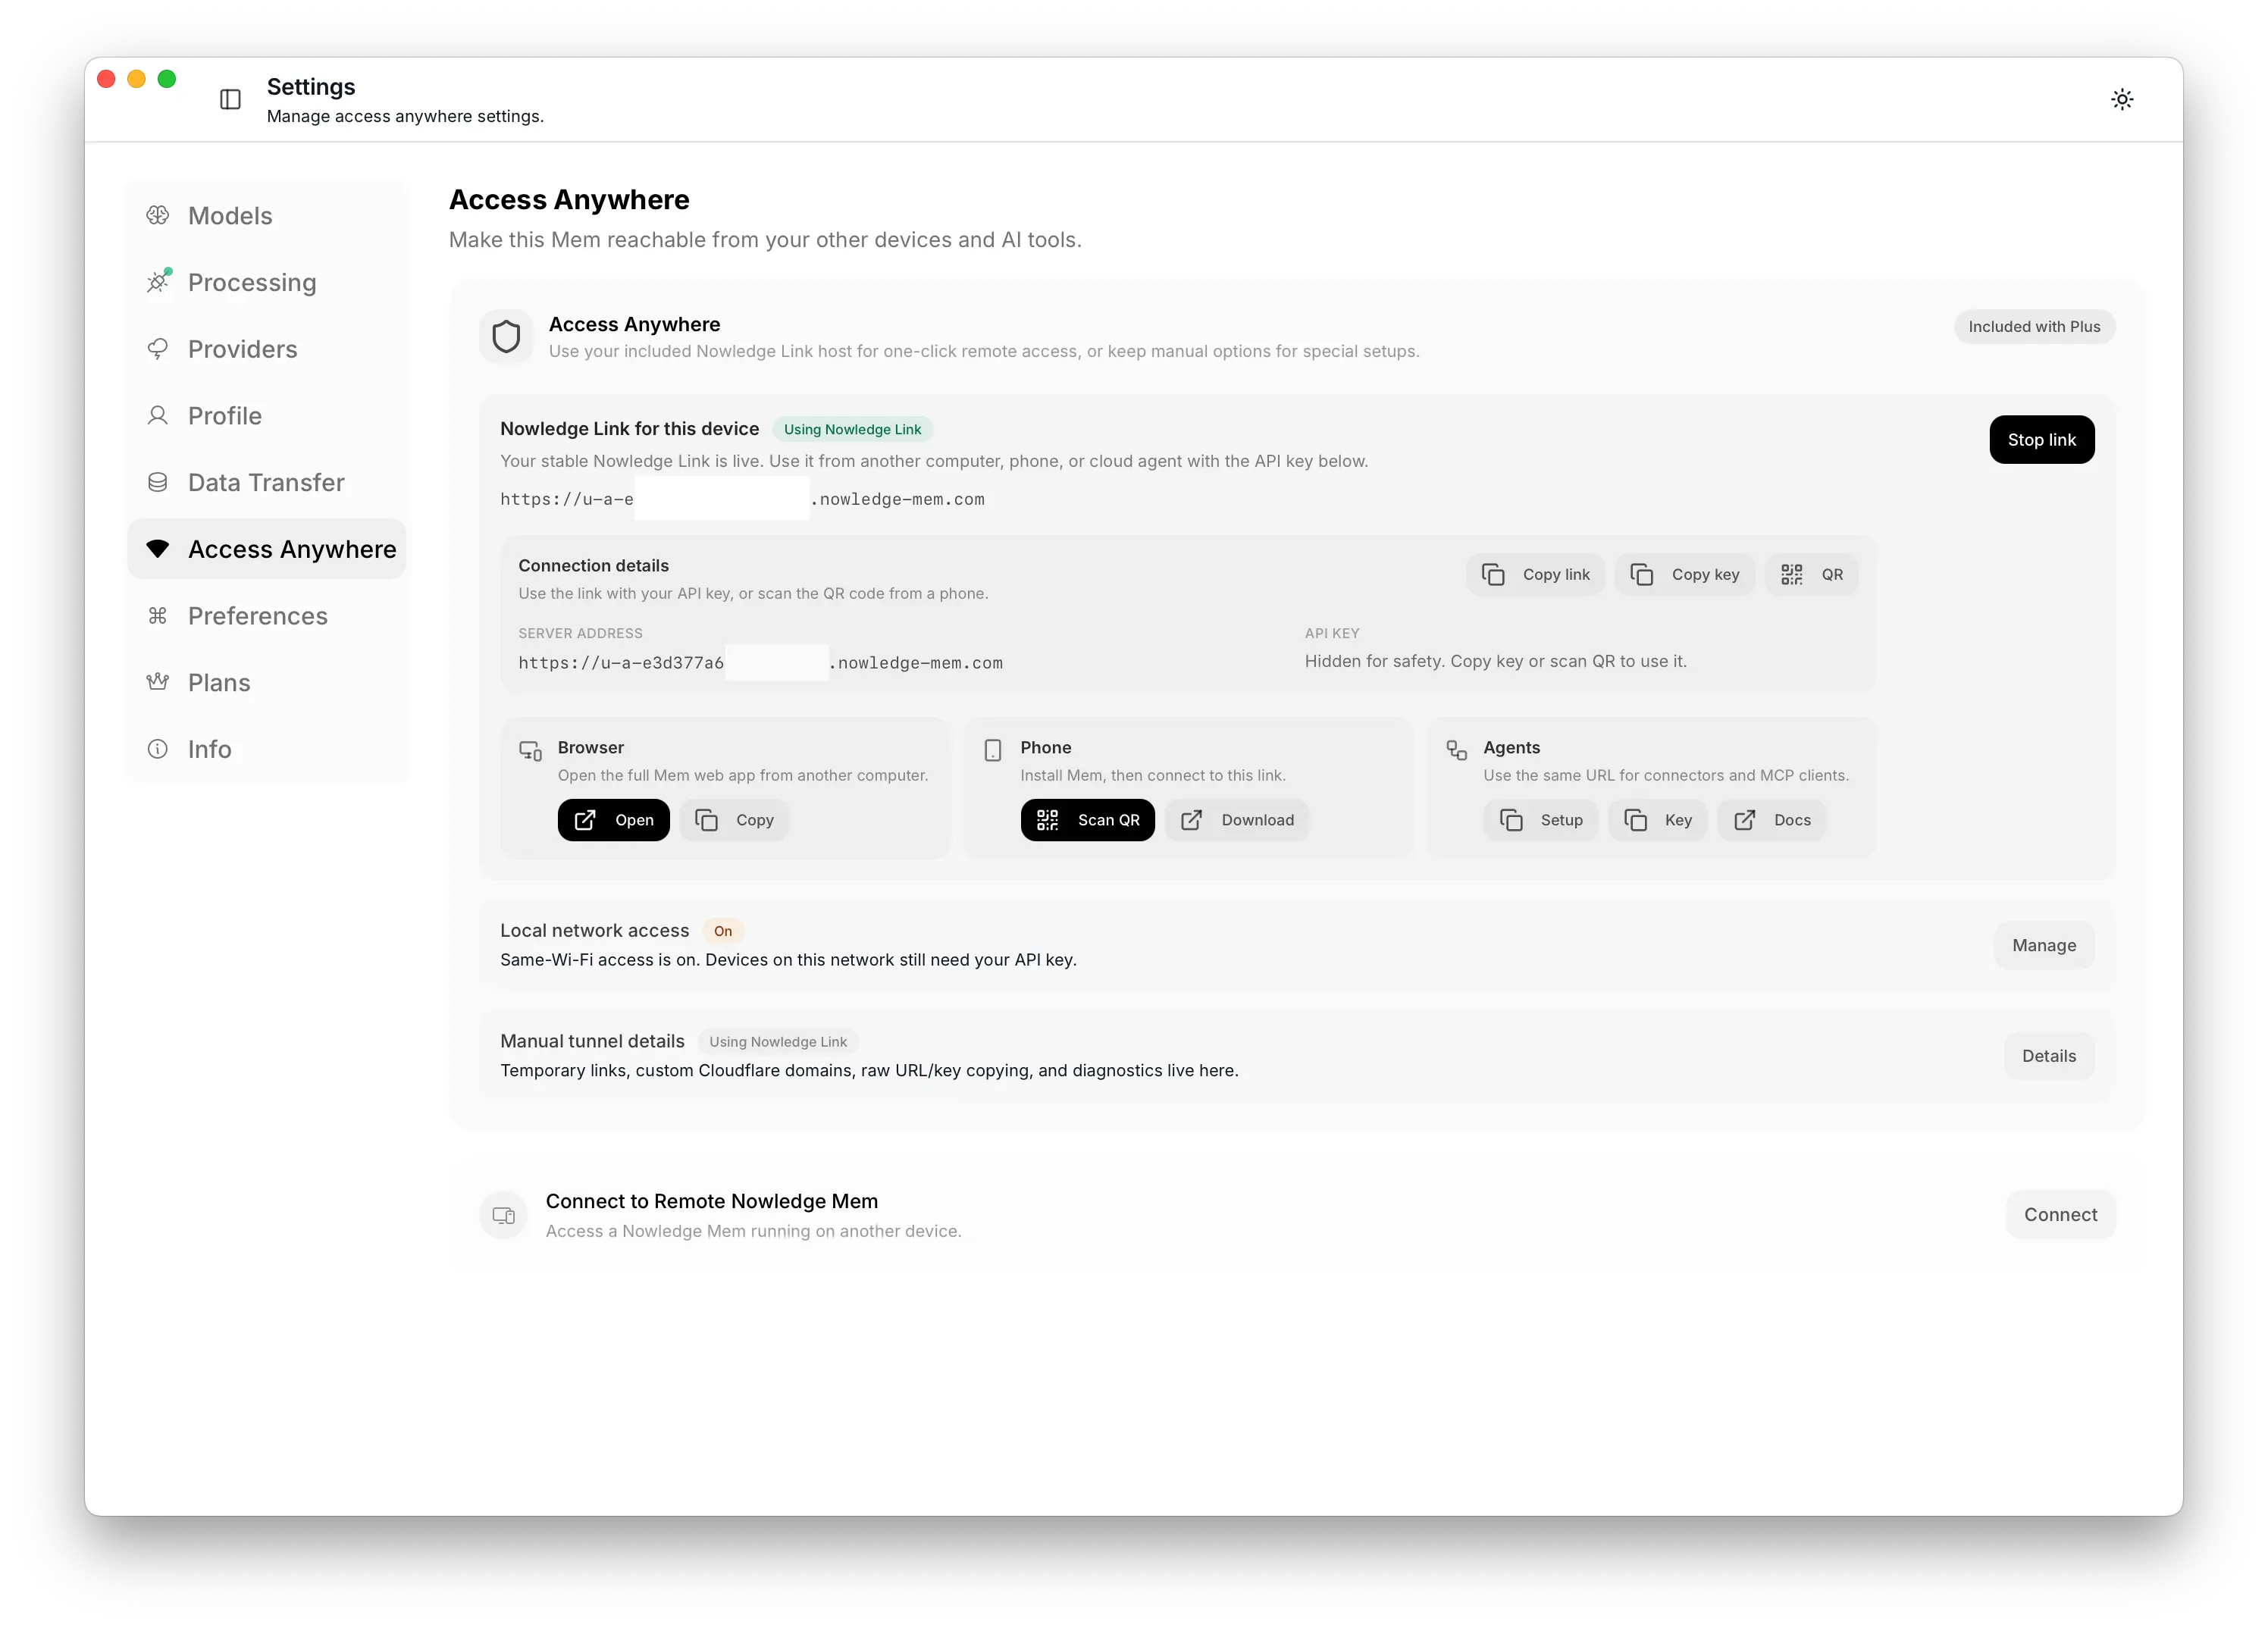Copy link in Connection details
Viewport: 2268px width, 1628px height.
pos(1535,574)
